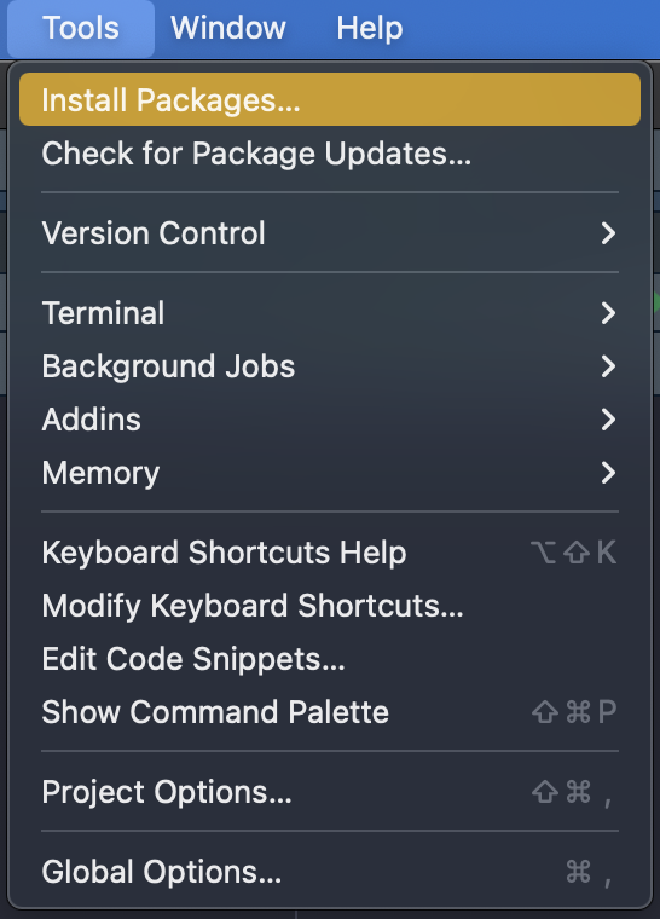Open the Addins submenu
This screenshot has width=660, height=919.
coord(91,419)
